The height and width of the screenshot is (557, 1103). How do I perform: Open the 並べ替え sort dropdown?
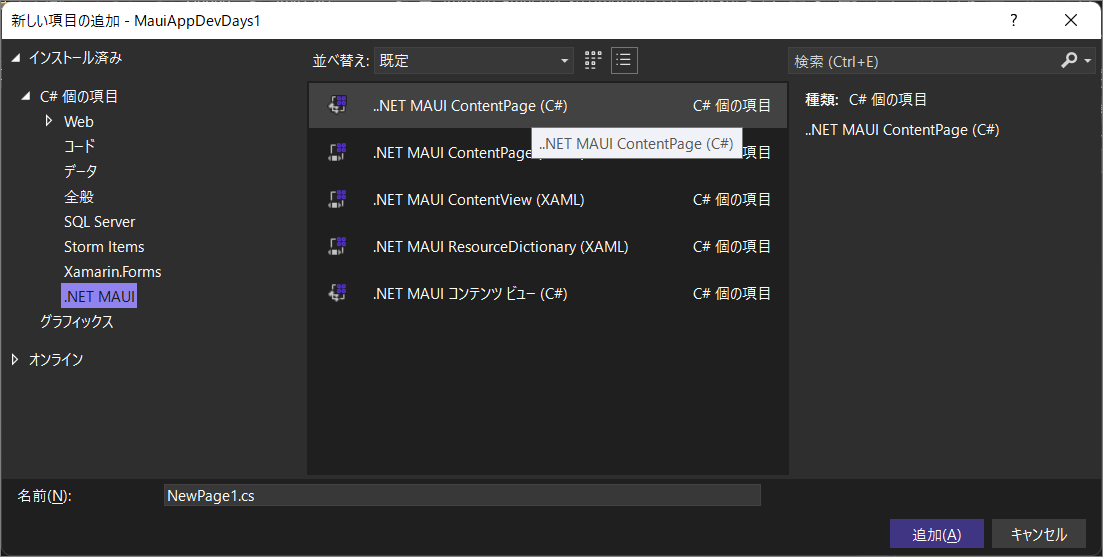pyautogui.click(x=474, y=60)
